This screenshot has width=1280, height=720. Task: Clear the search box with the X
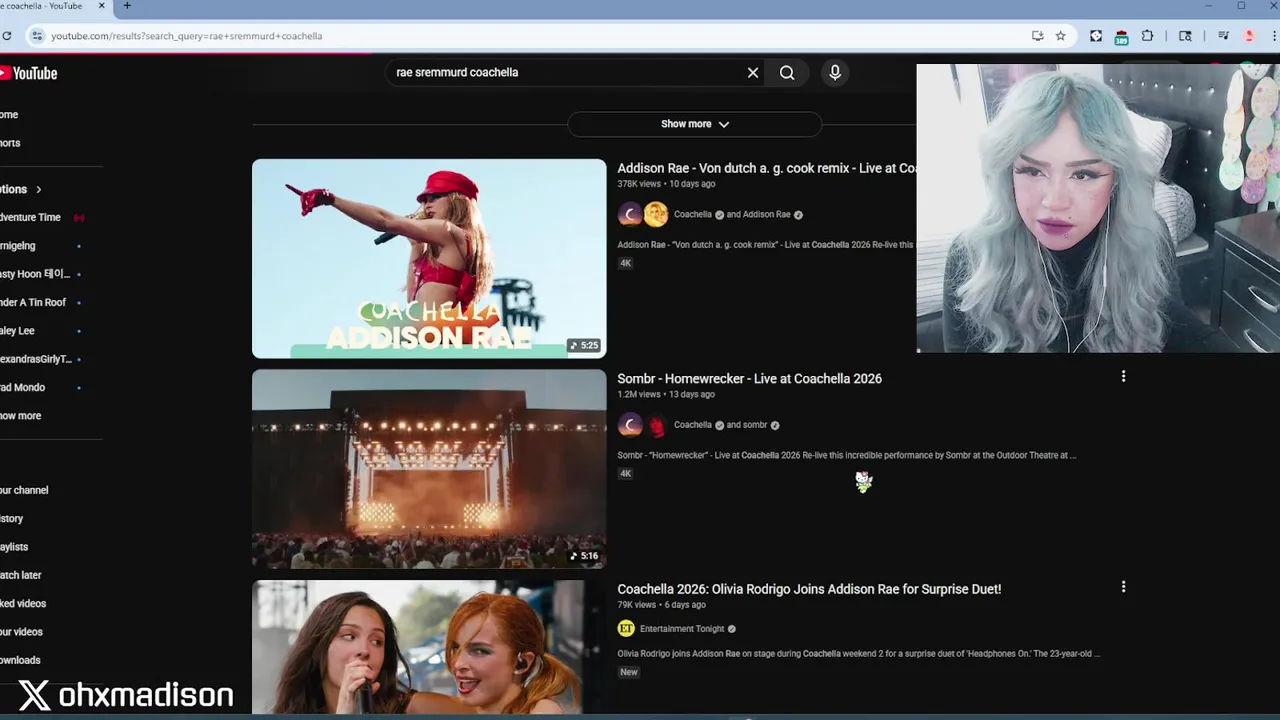(753, 72)
